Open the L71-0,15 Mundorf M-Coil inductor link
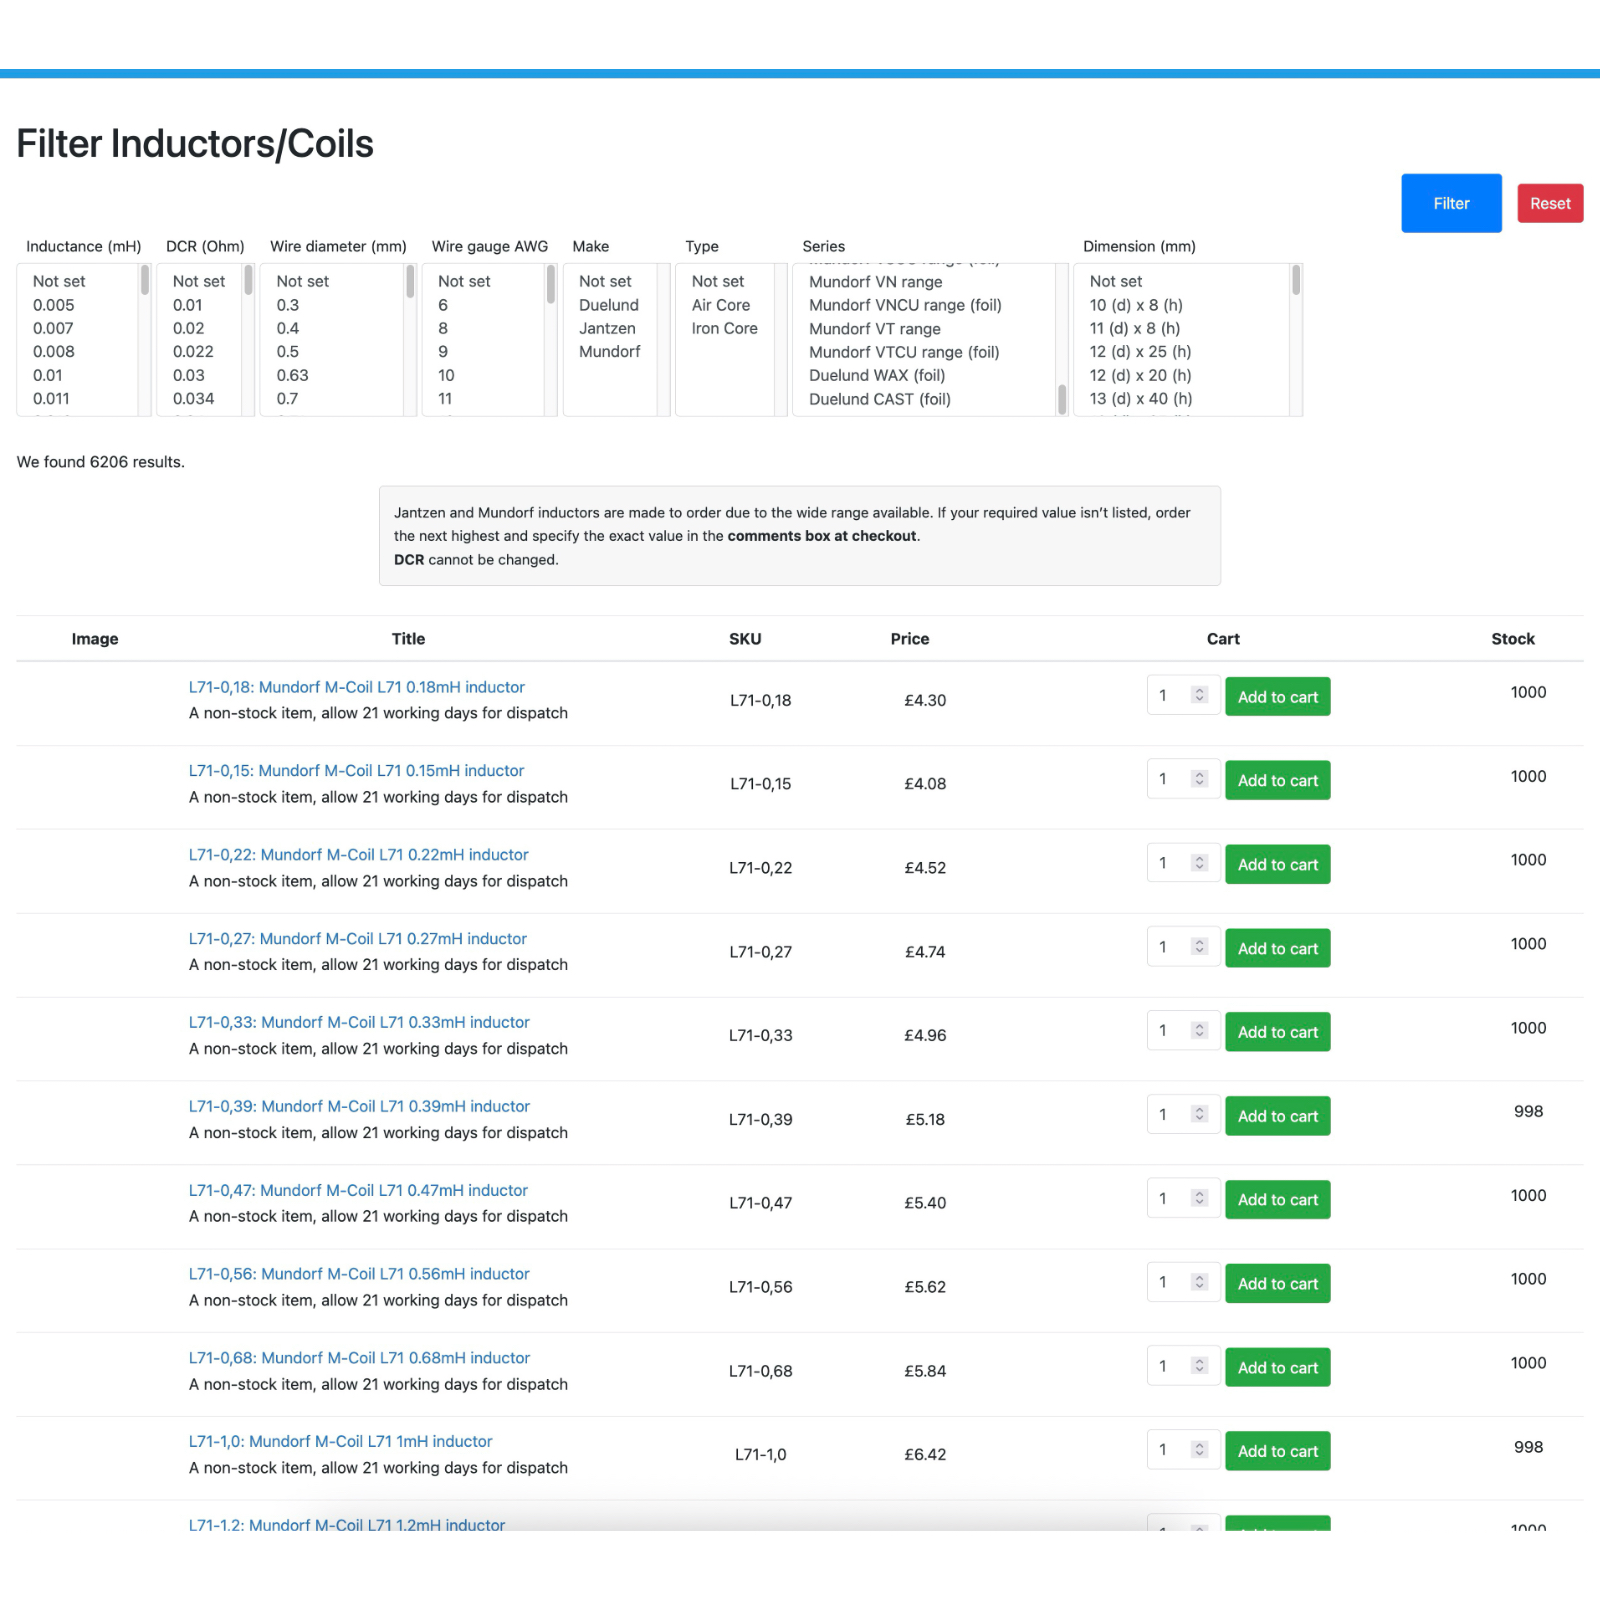This screenshot has width=1600, height=1600. click(356, 771)
